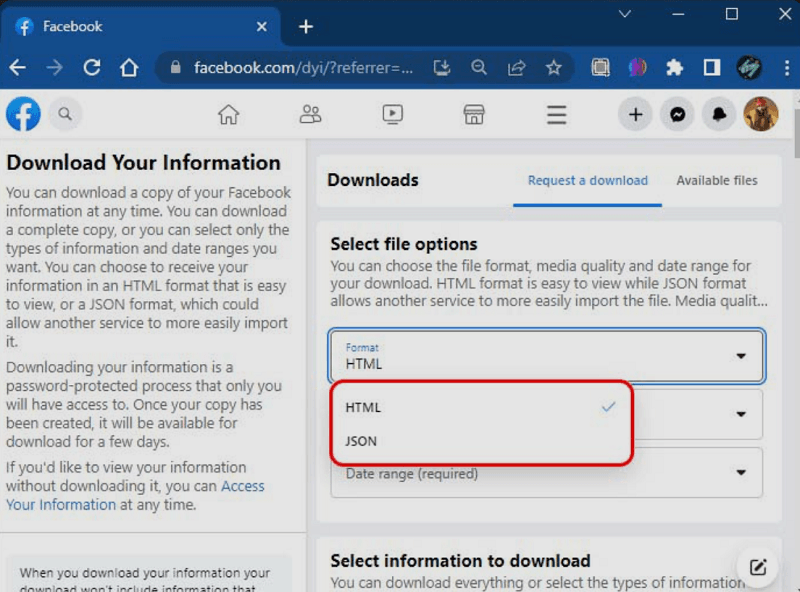Open the Chrome extensions puzzle icon
The height and width of the screenshot is (592, 800).
[675, 67]
